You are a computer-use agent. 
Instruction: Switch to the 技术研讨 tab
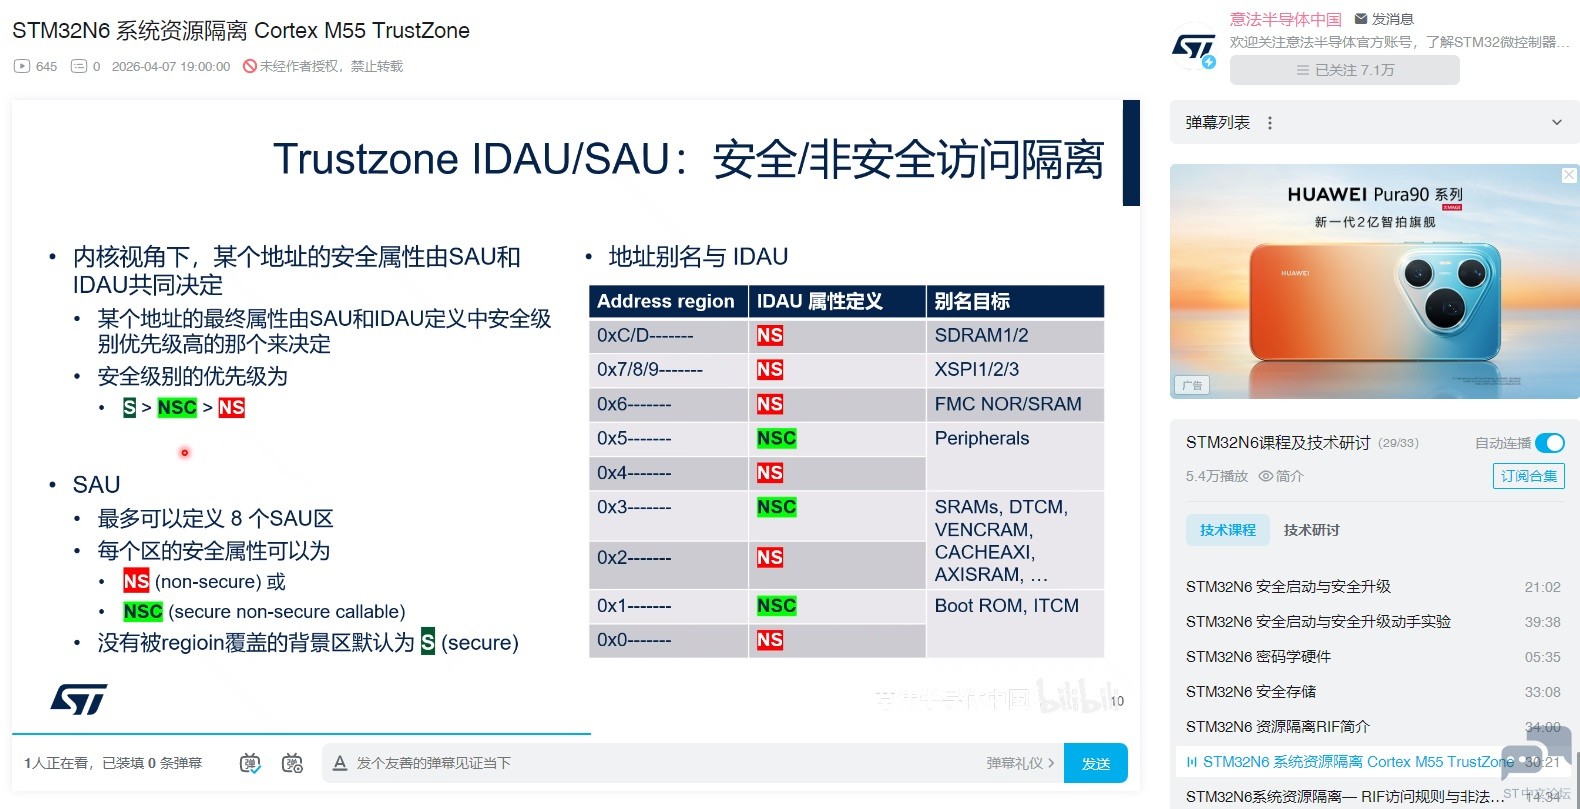point(1311,530)
